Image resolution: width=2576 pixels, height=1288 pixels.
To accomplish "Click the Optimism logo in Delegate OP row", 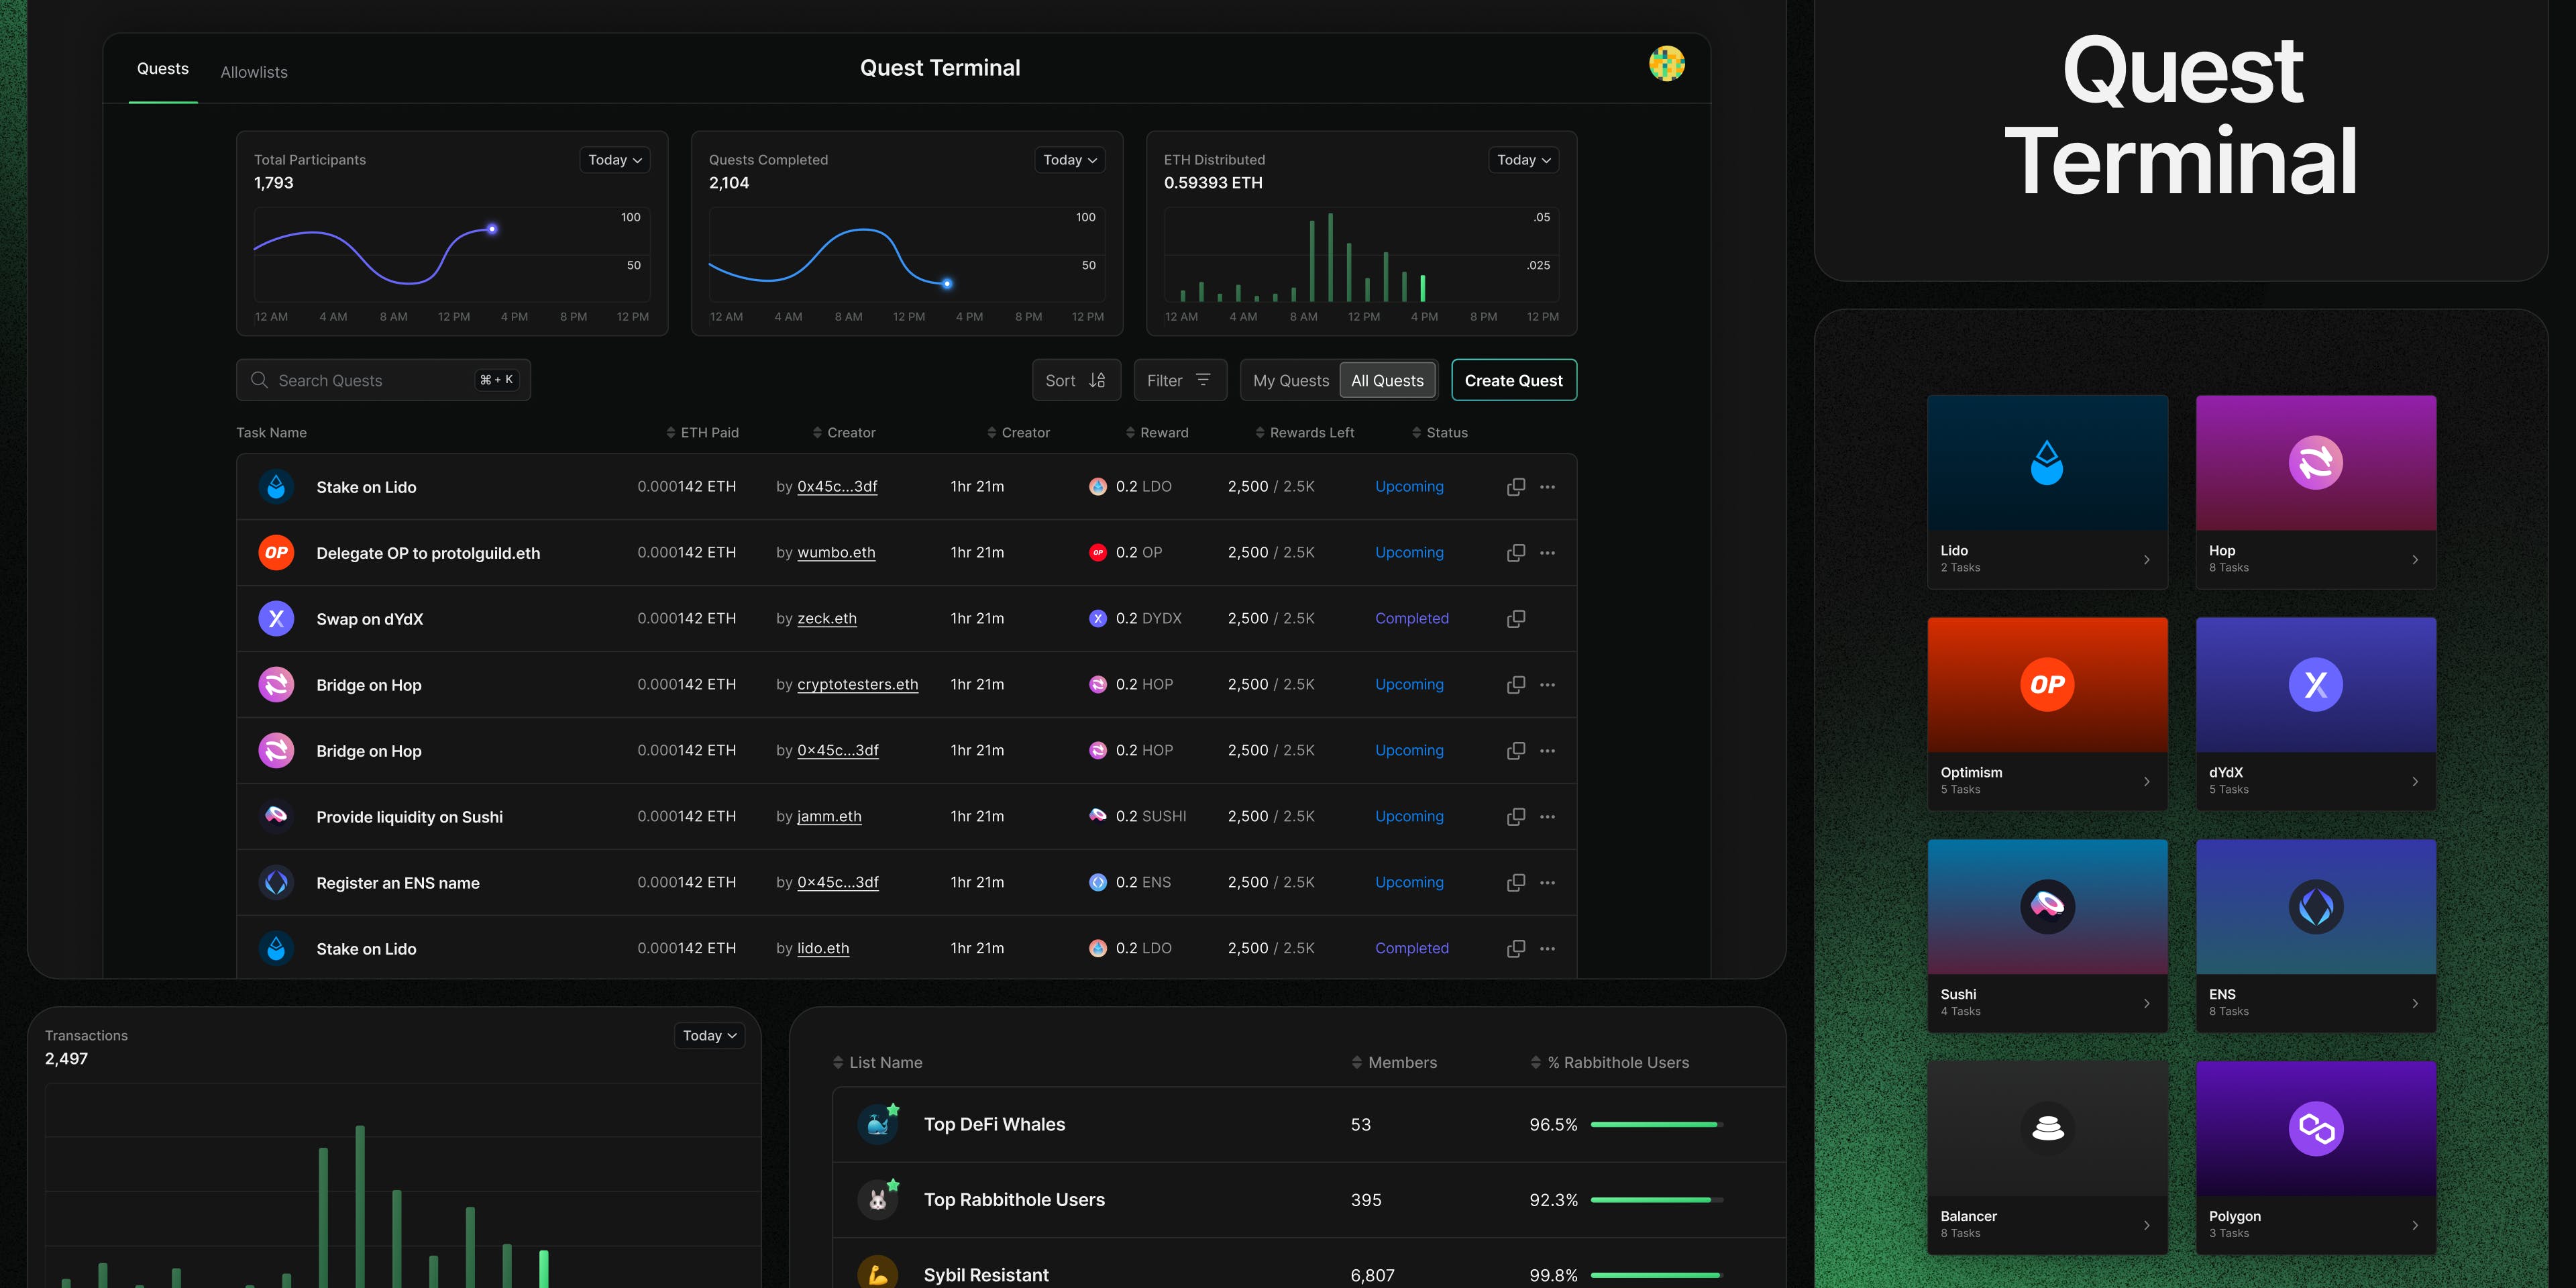I will click(x=276, y=553).
